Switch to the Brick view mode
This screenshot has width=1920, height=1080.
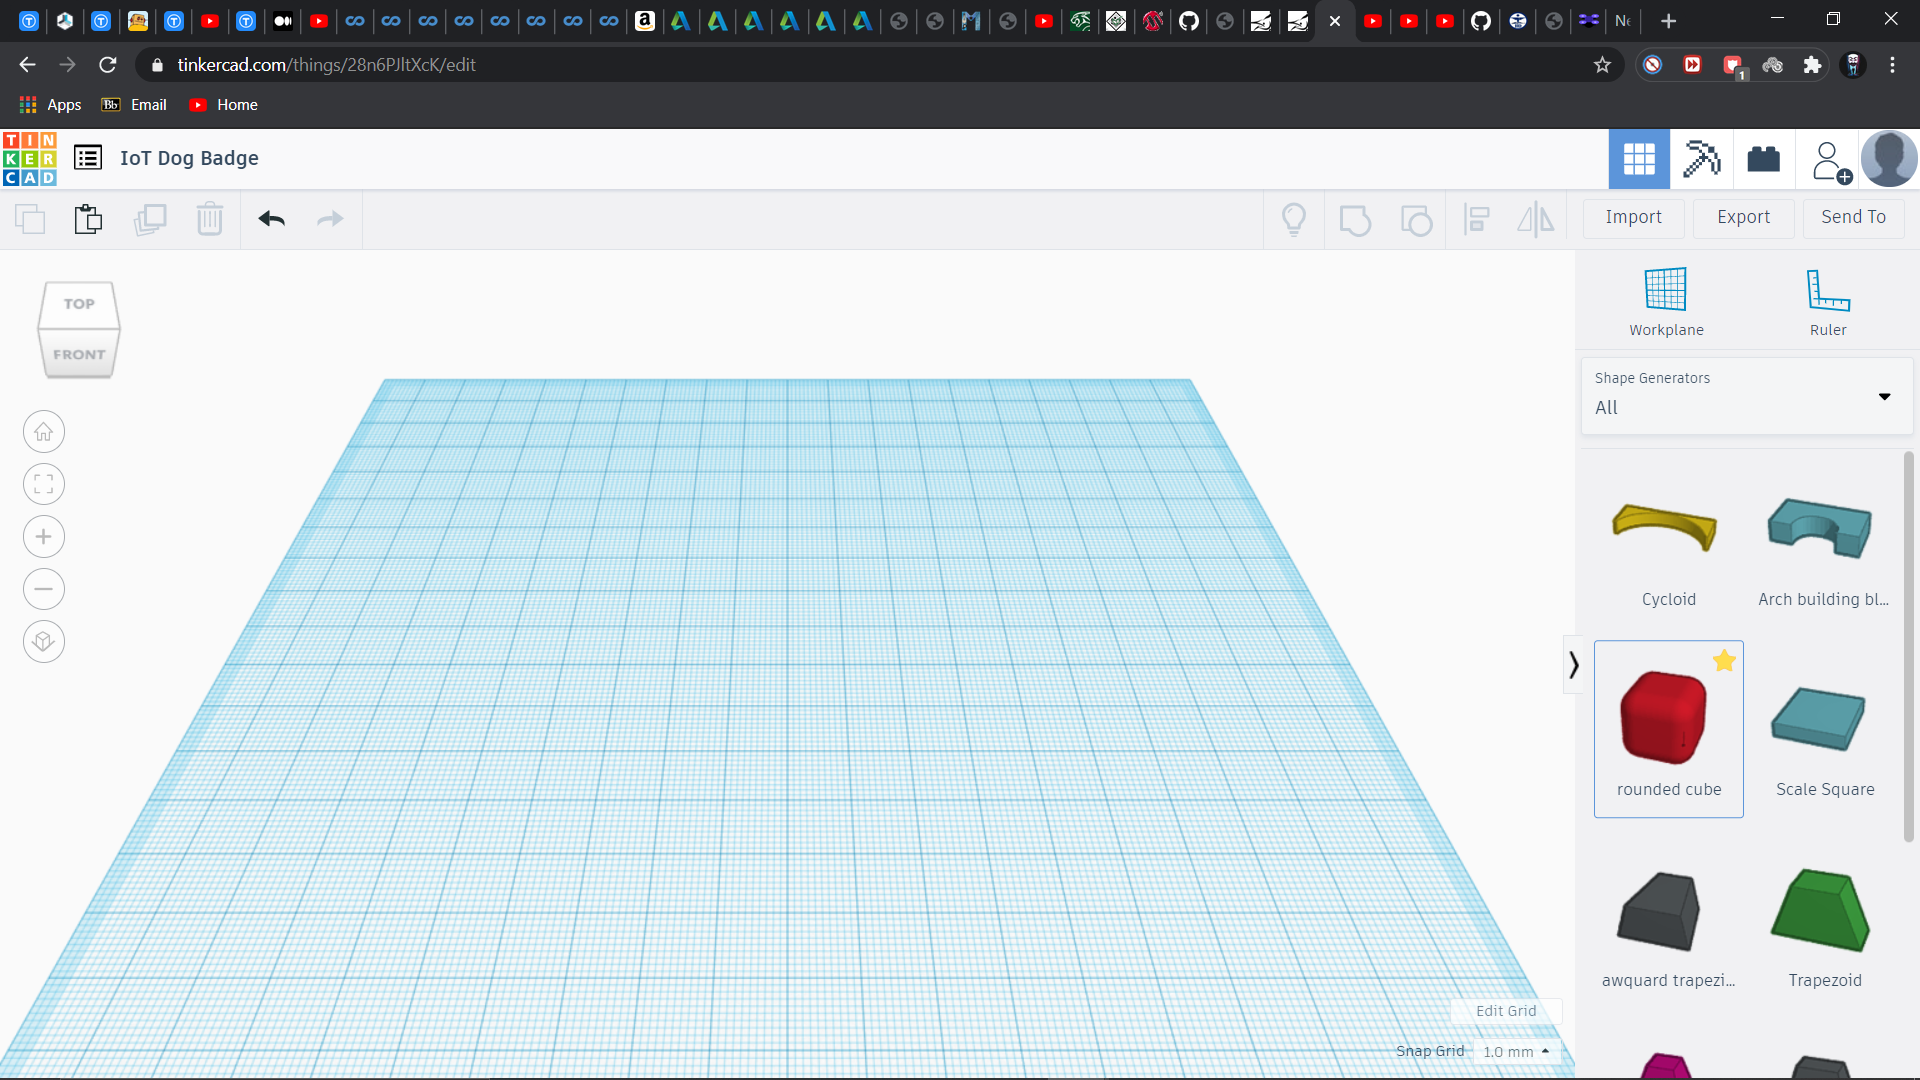click(1762, 159)
